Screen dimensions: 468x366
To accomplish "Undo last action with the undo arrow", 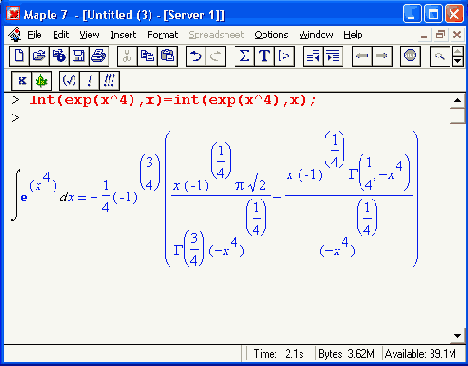I will pos(196,56).
